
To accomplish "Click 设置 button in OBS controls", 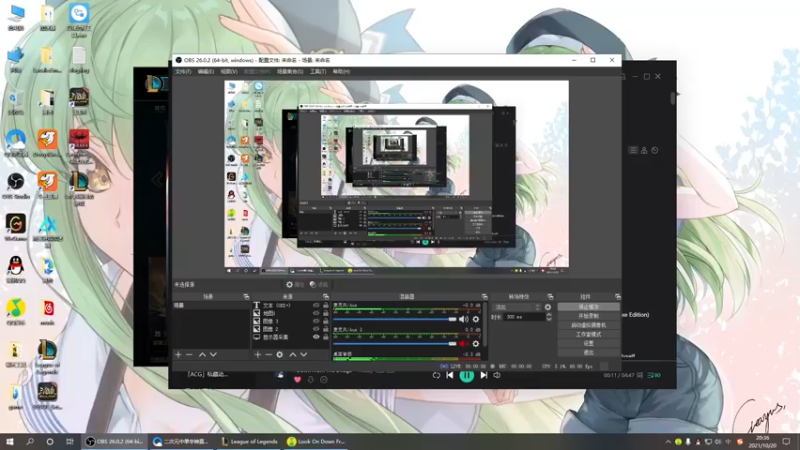I will pos(588,344).
